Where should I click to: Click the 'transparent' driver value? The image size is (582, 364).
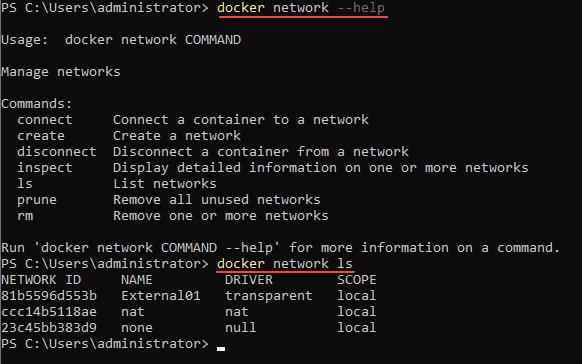[x=269, y=296]
